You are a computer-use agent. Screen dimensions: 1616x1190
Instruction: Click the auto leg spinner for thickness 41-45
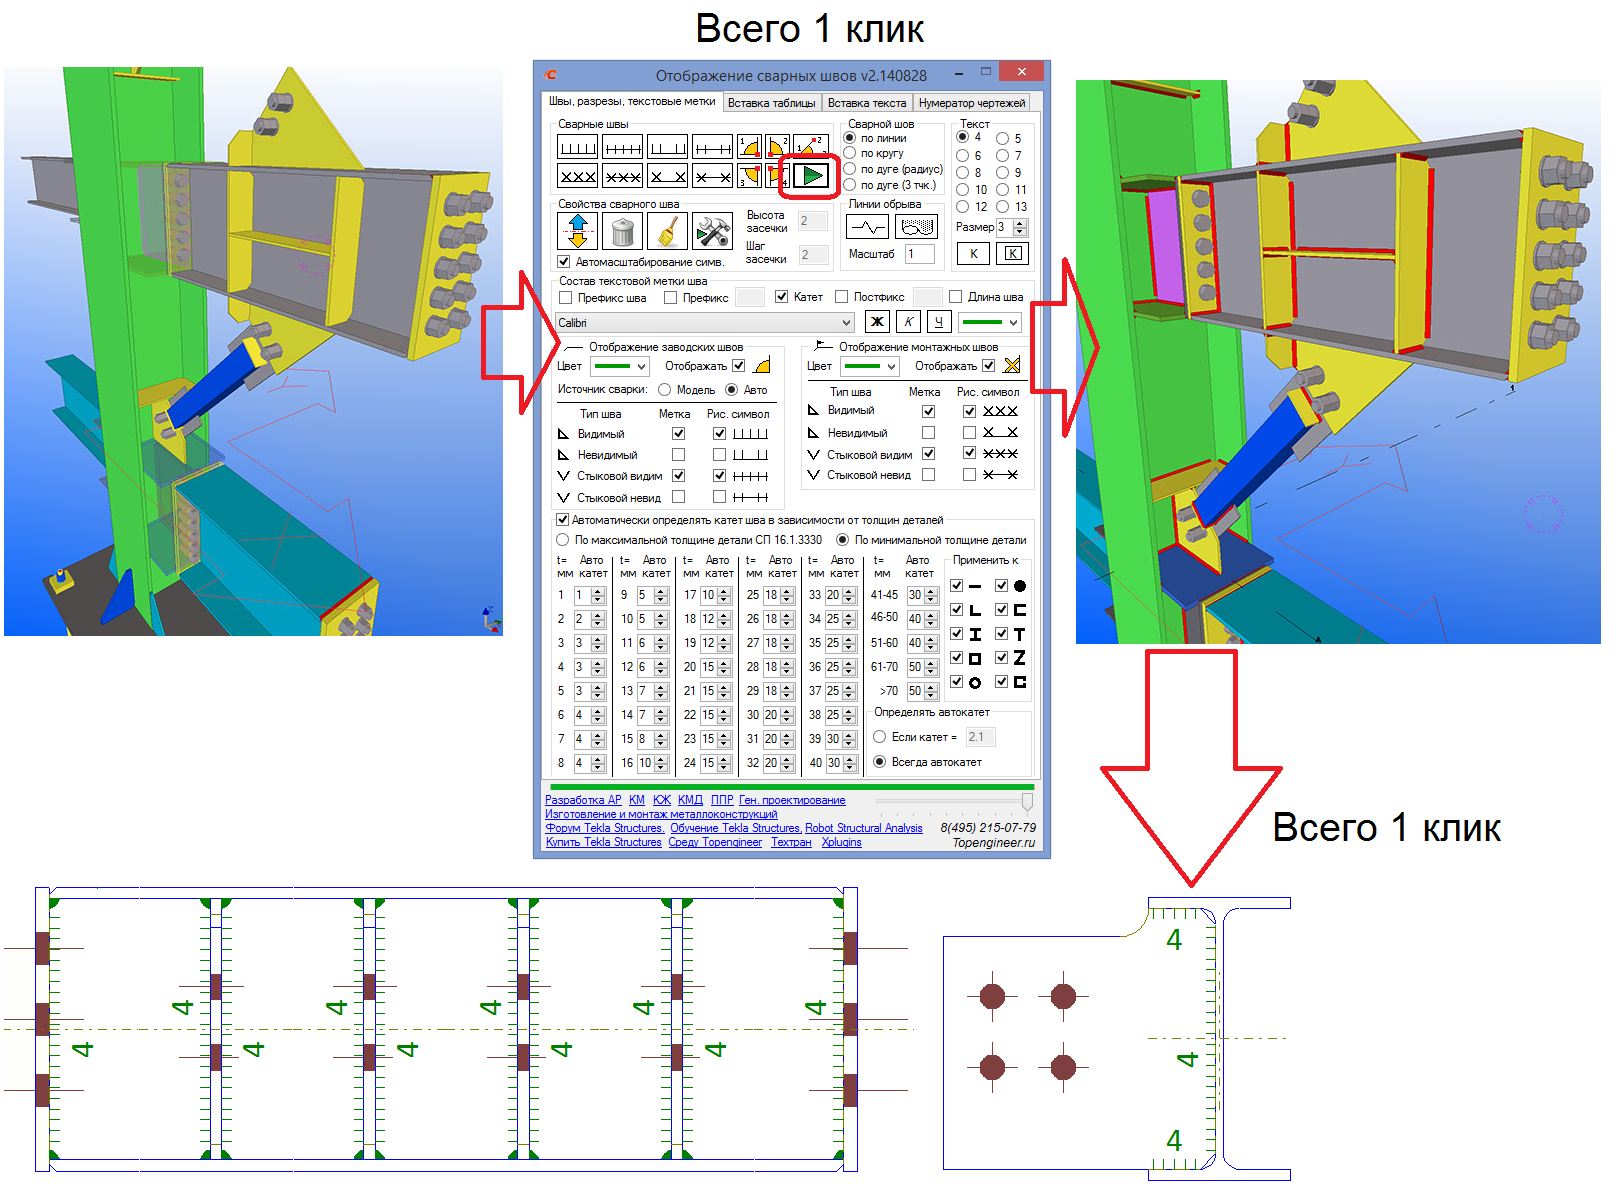(931, 595)
